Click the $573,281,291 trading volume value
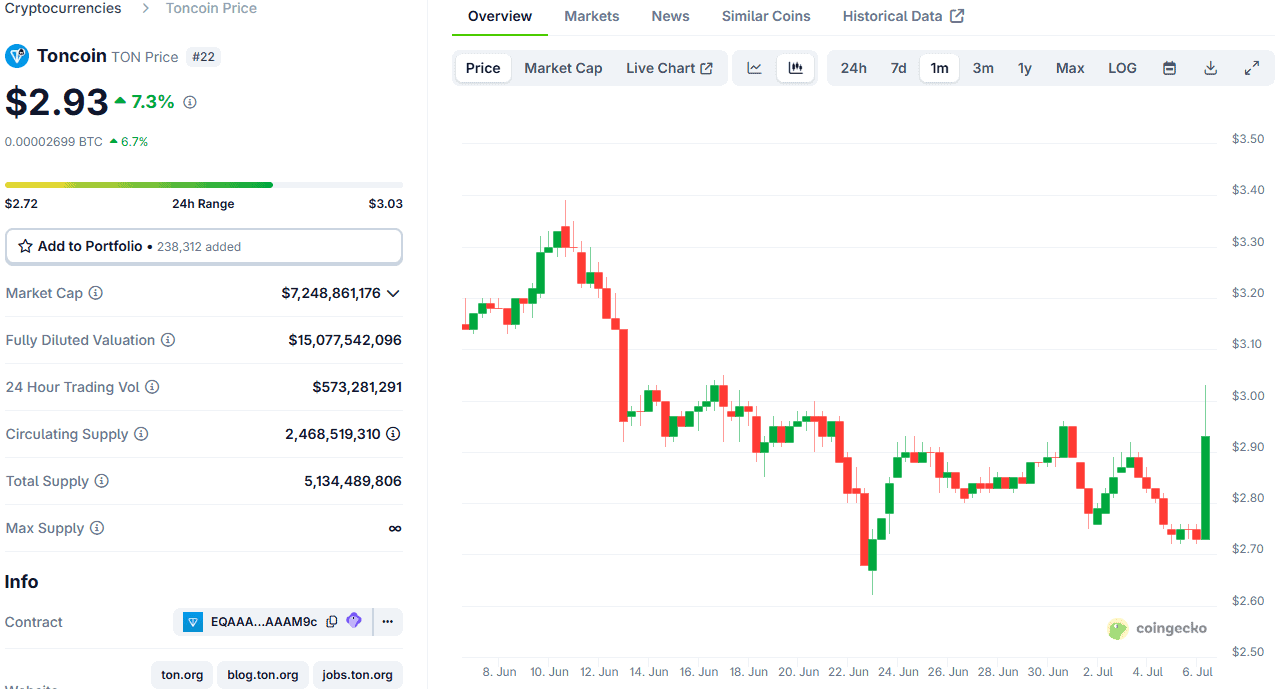The height and width of the screenshot is (689, 1288). point(357,387)
